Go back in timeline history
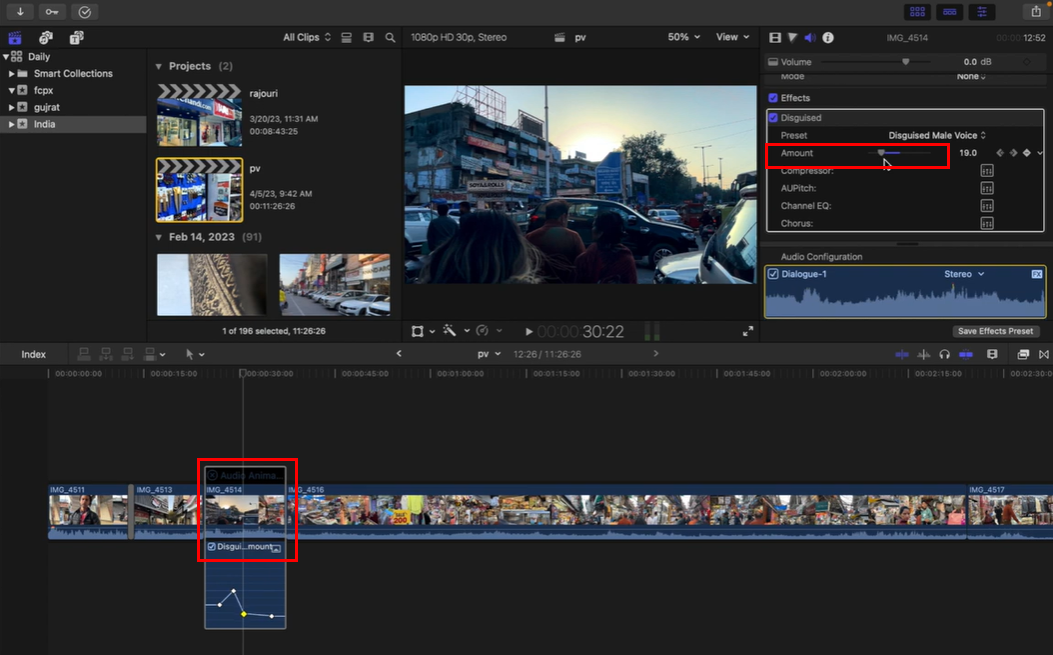This screenshot has width=1053, height=655. pos(399,353)
